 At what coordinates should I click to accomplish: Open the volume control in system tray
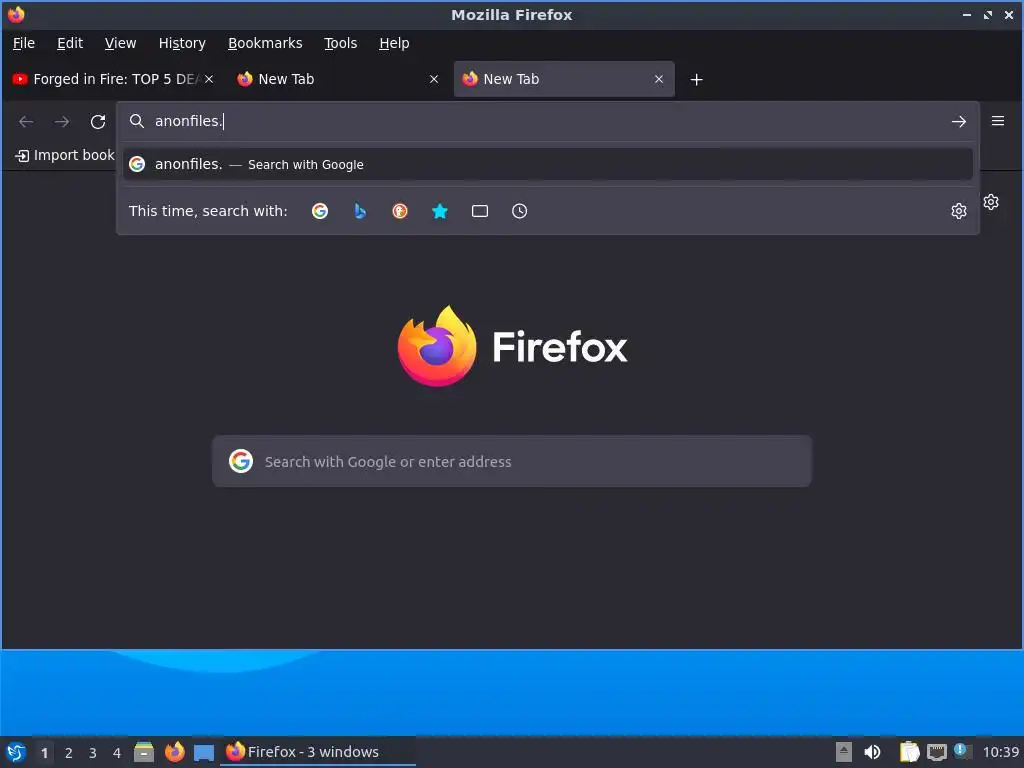(x=872, y=752)
